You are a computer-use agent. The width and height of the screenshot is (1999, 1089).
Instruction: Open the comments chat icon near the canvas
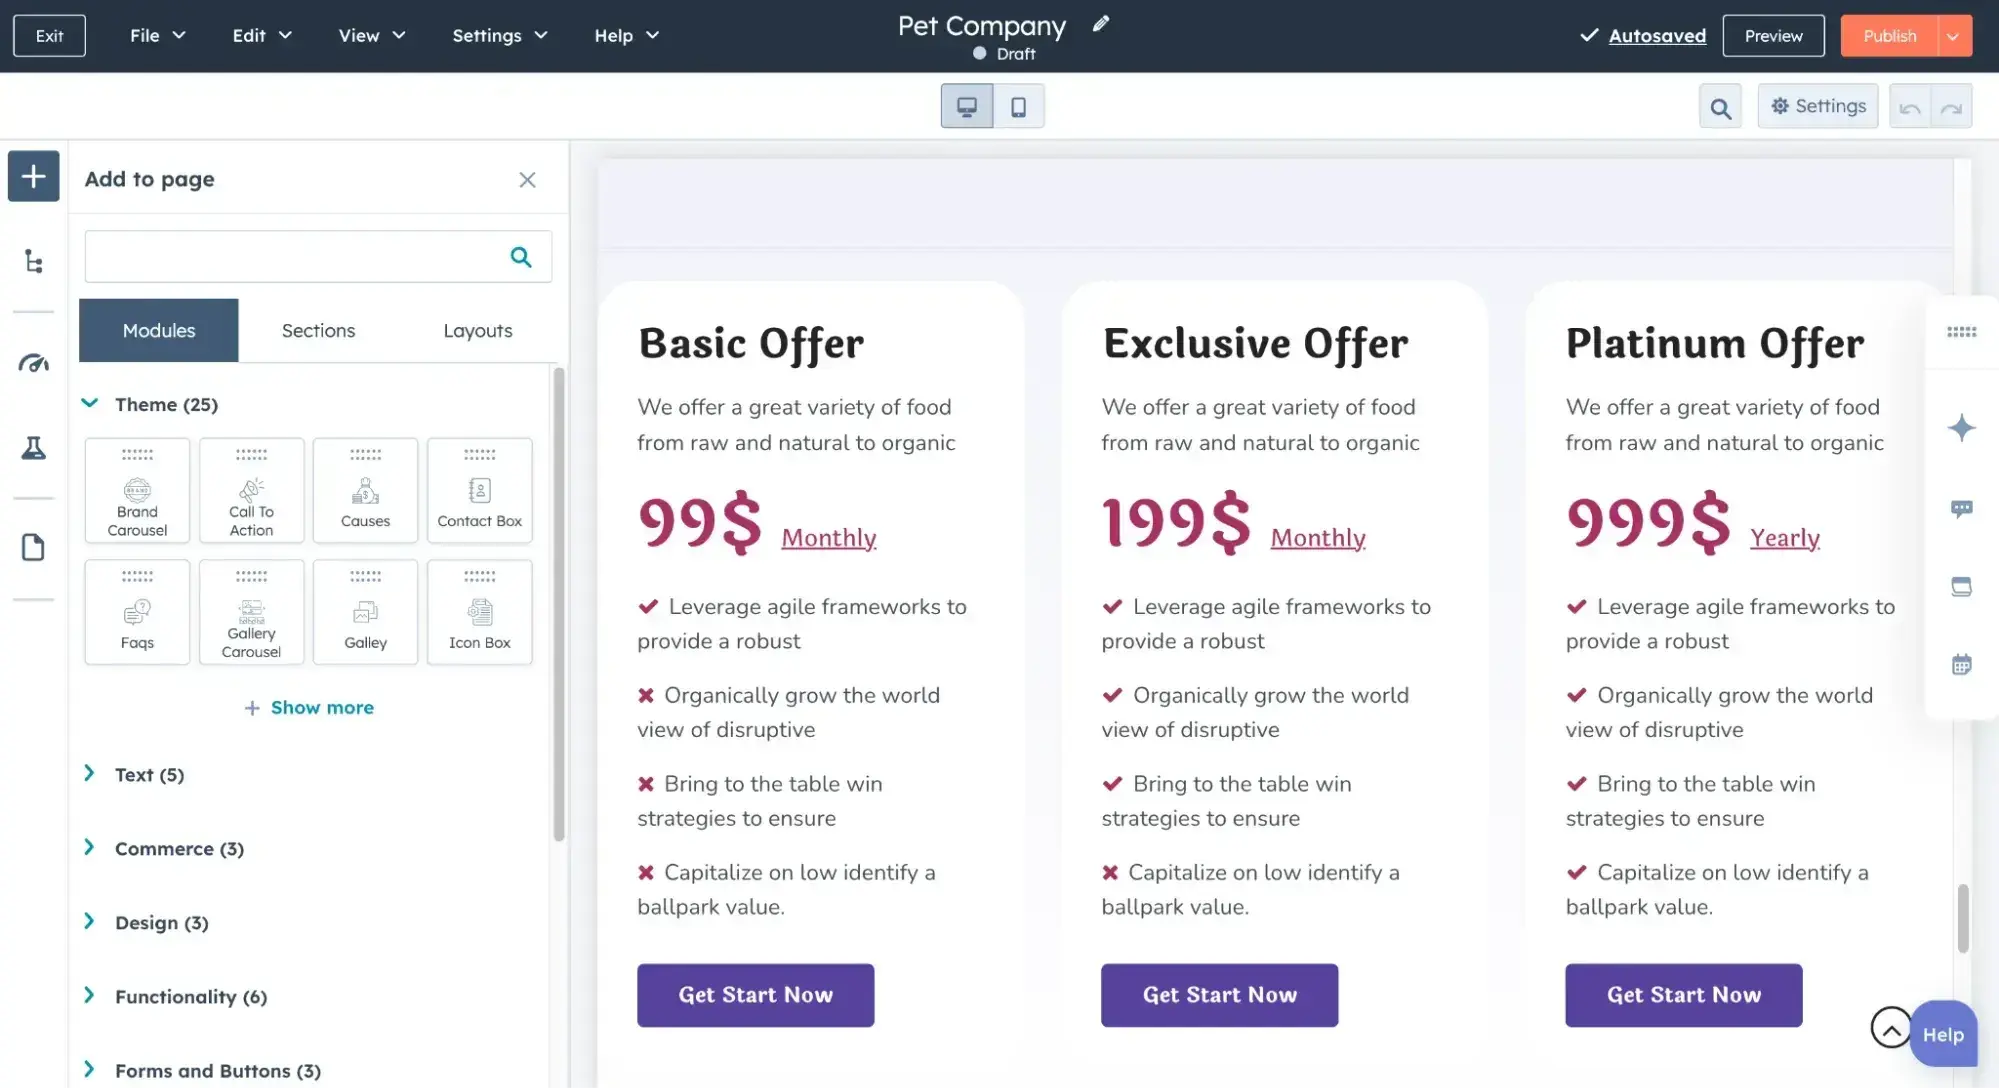[1962, 509]
